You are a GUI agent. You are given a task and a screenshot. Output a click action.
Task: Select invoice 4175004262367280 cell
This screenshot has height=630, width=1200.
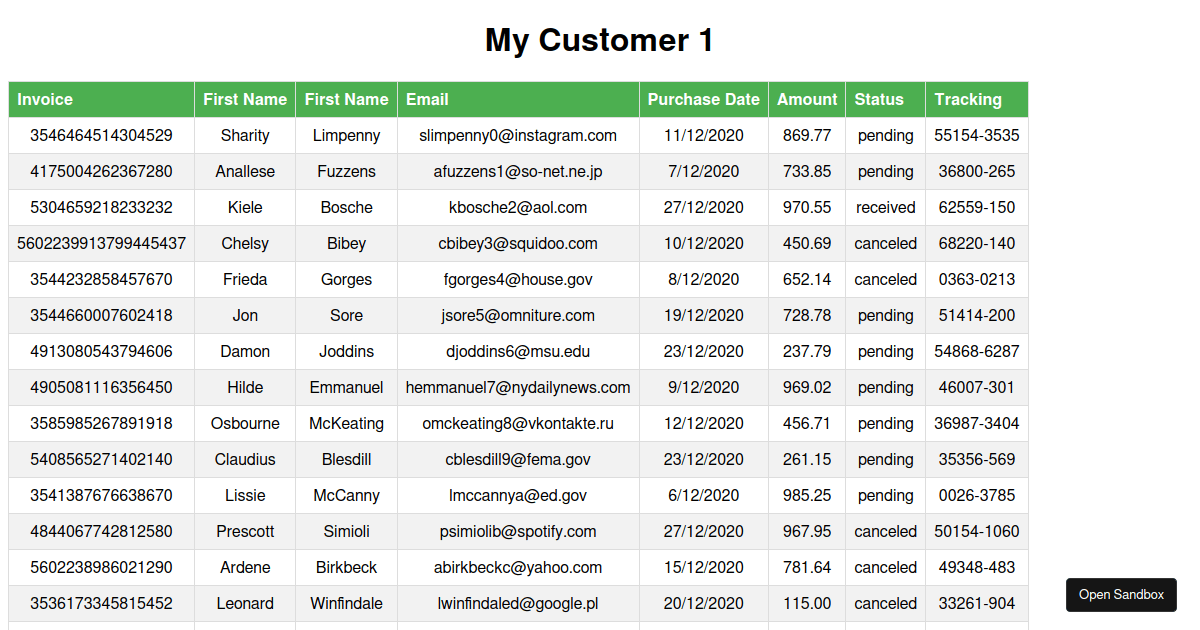point(101,172)
